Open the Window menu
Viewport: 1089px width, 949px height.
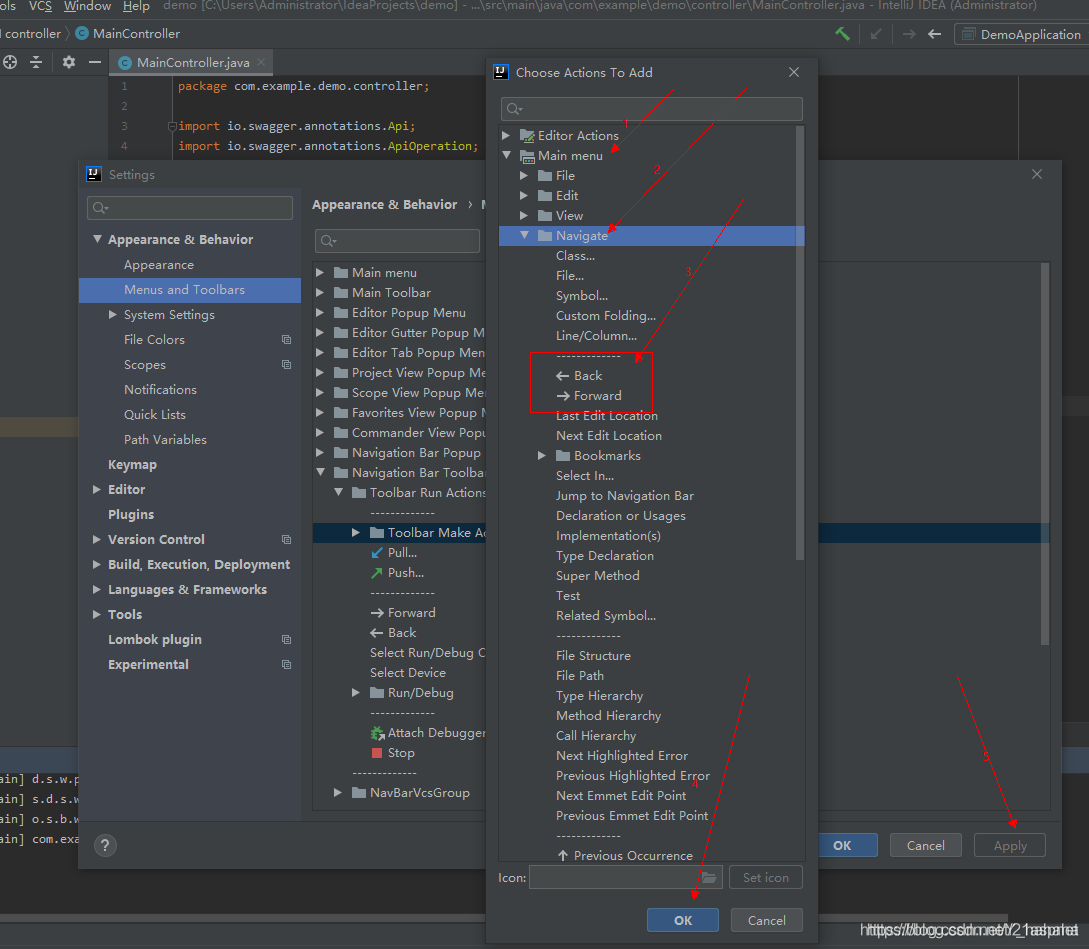pos(88,6)
